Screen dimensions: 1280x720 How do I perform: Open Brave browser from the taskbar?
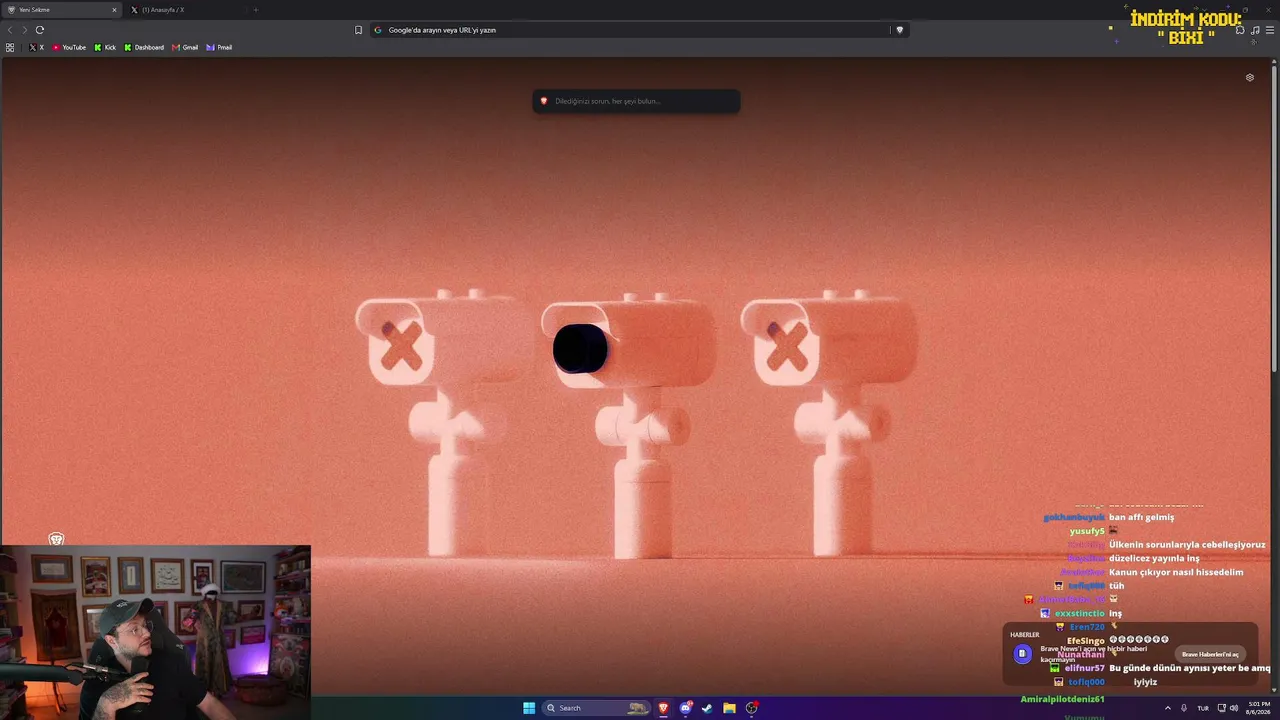pyautogui.click(x=662, y=708)
